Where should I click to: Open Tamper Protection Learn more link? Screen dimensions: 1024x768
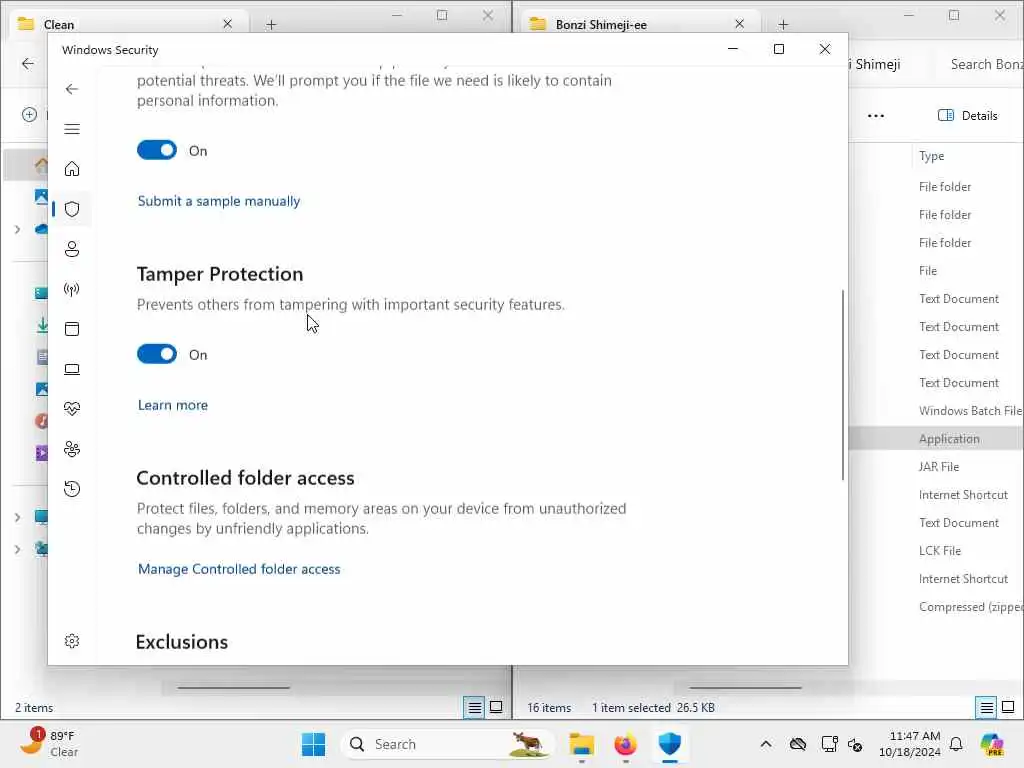(172, 405)
